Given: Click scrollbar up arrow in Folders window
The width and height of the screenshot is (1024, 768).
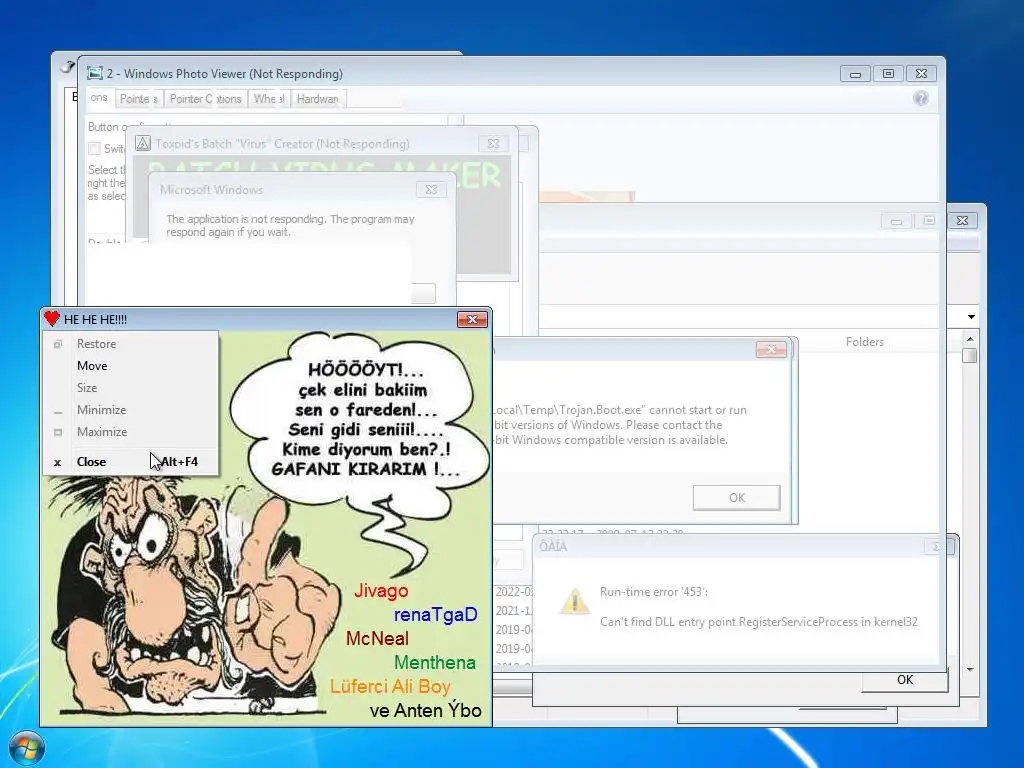Looking at the screenshot, I should point(970,339).
